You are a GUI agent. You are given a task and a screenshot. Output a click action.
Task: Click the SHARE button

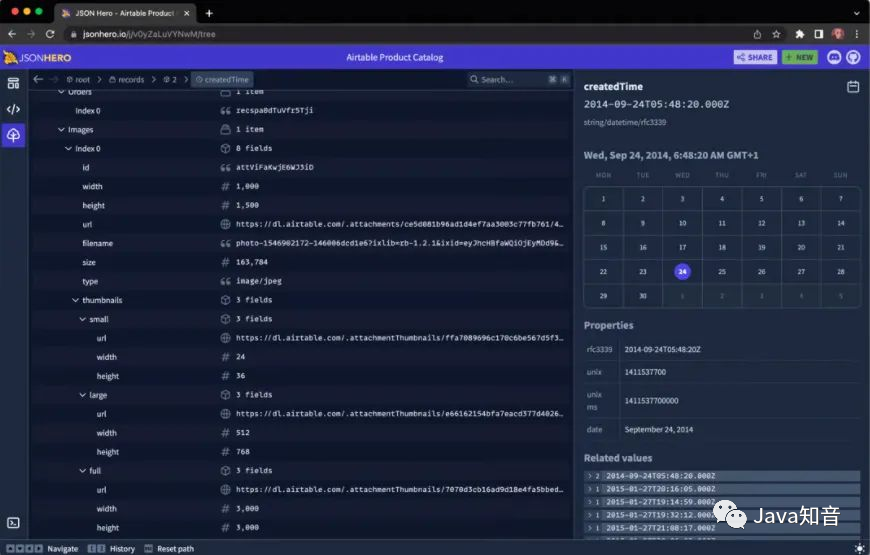[755, 57]
